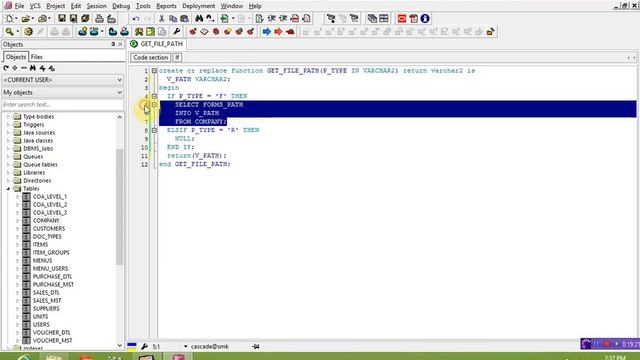Click the white diamond debug icon
This screenshot has width=640, height=360.
point(204,31)
